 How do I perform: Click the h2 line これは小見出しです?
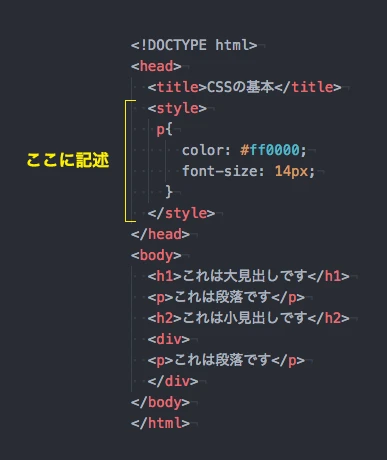click(249, 318)
